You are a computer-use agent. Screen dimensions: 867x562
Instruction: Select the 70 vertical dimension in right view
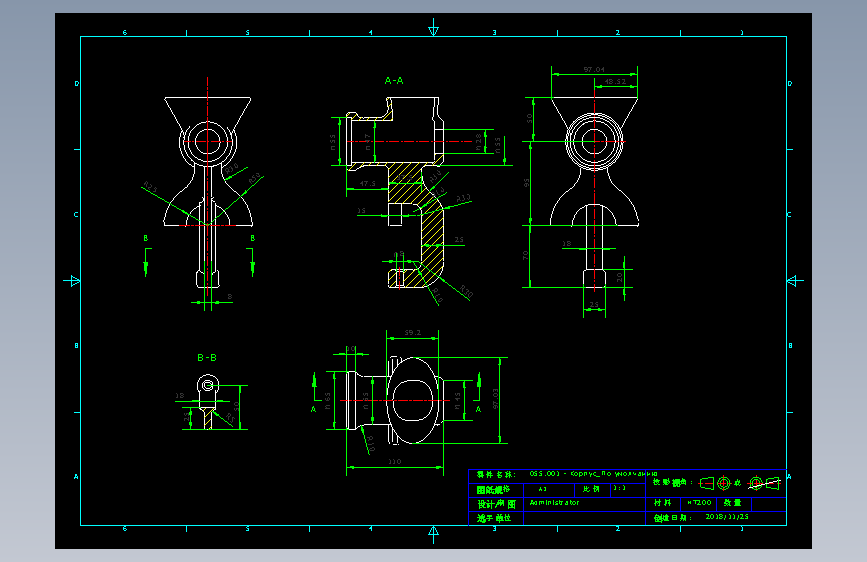coord(525,255)
